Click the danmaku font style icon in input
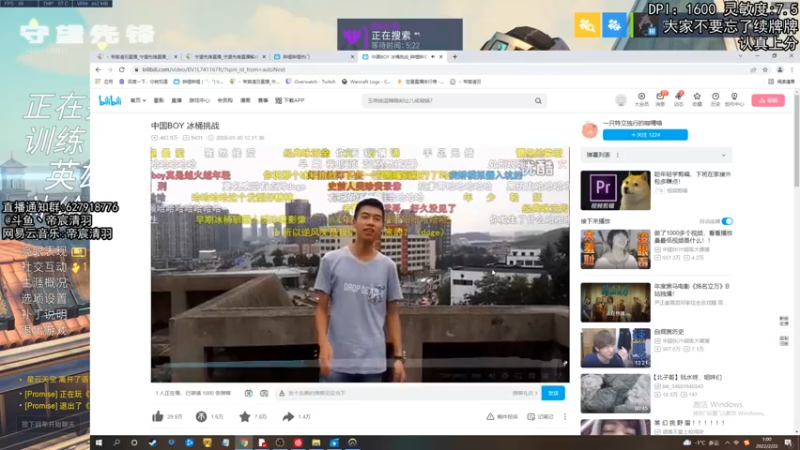Viewport: 800px width, 450px height. coord(282,393)
